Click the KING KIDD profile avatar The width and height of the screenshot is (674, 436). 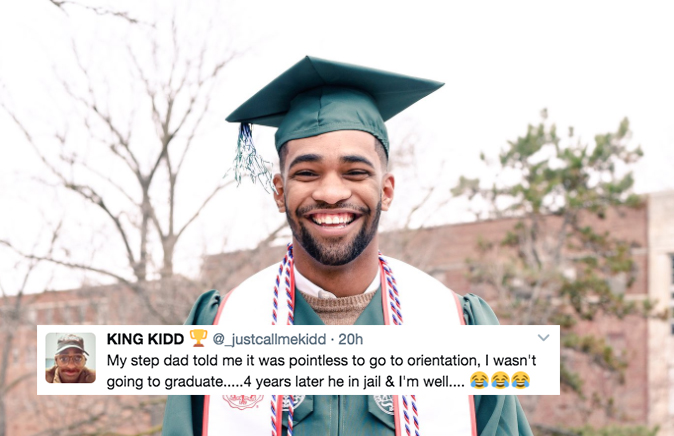pos(70,358)
